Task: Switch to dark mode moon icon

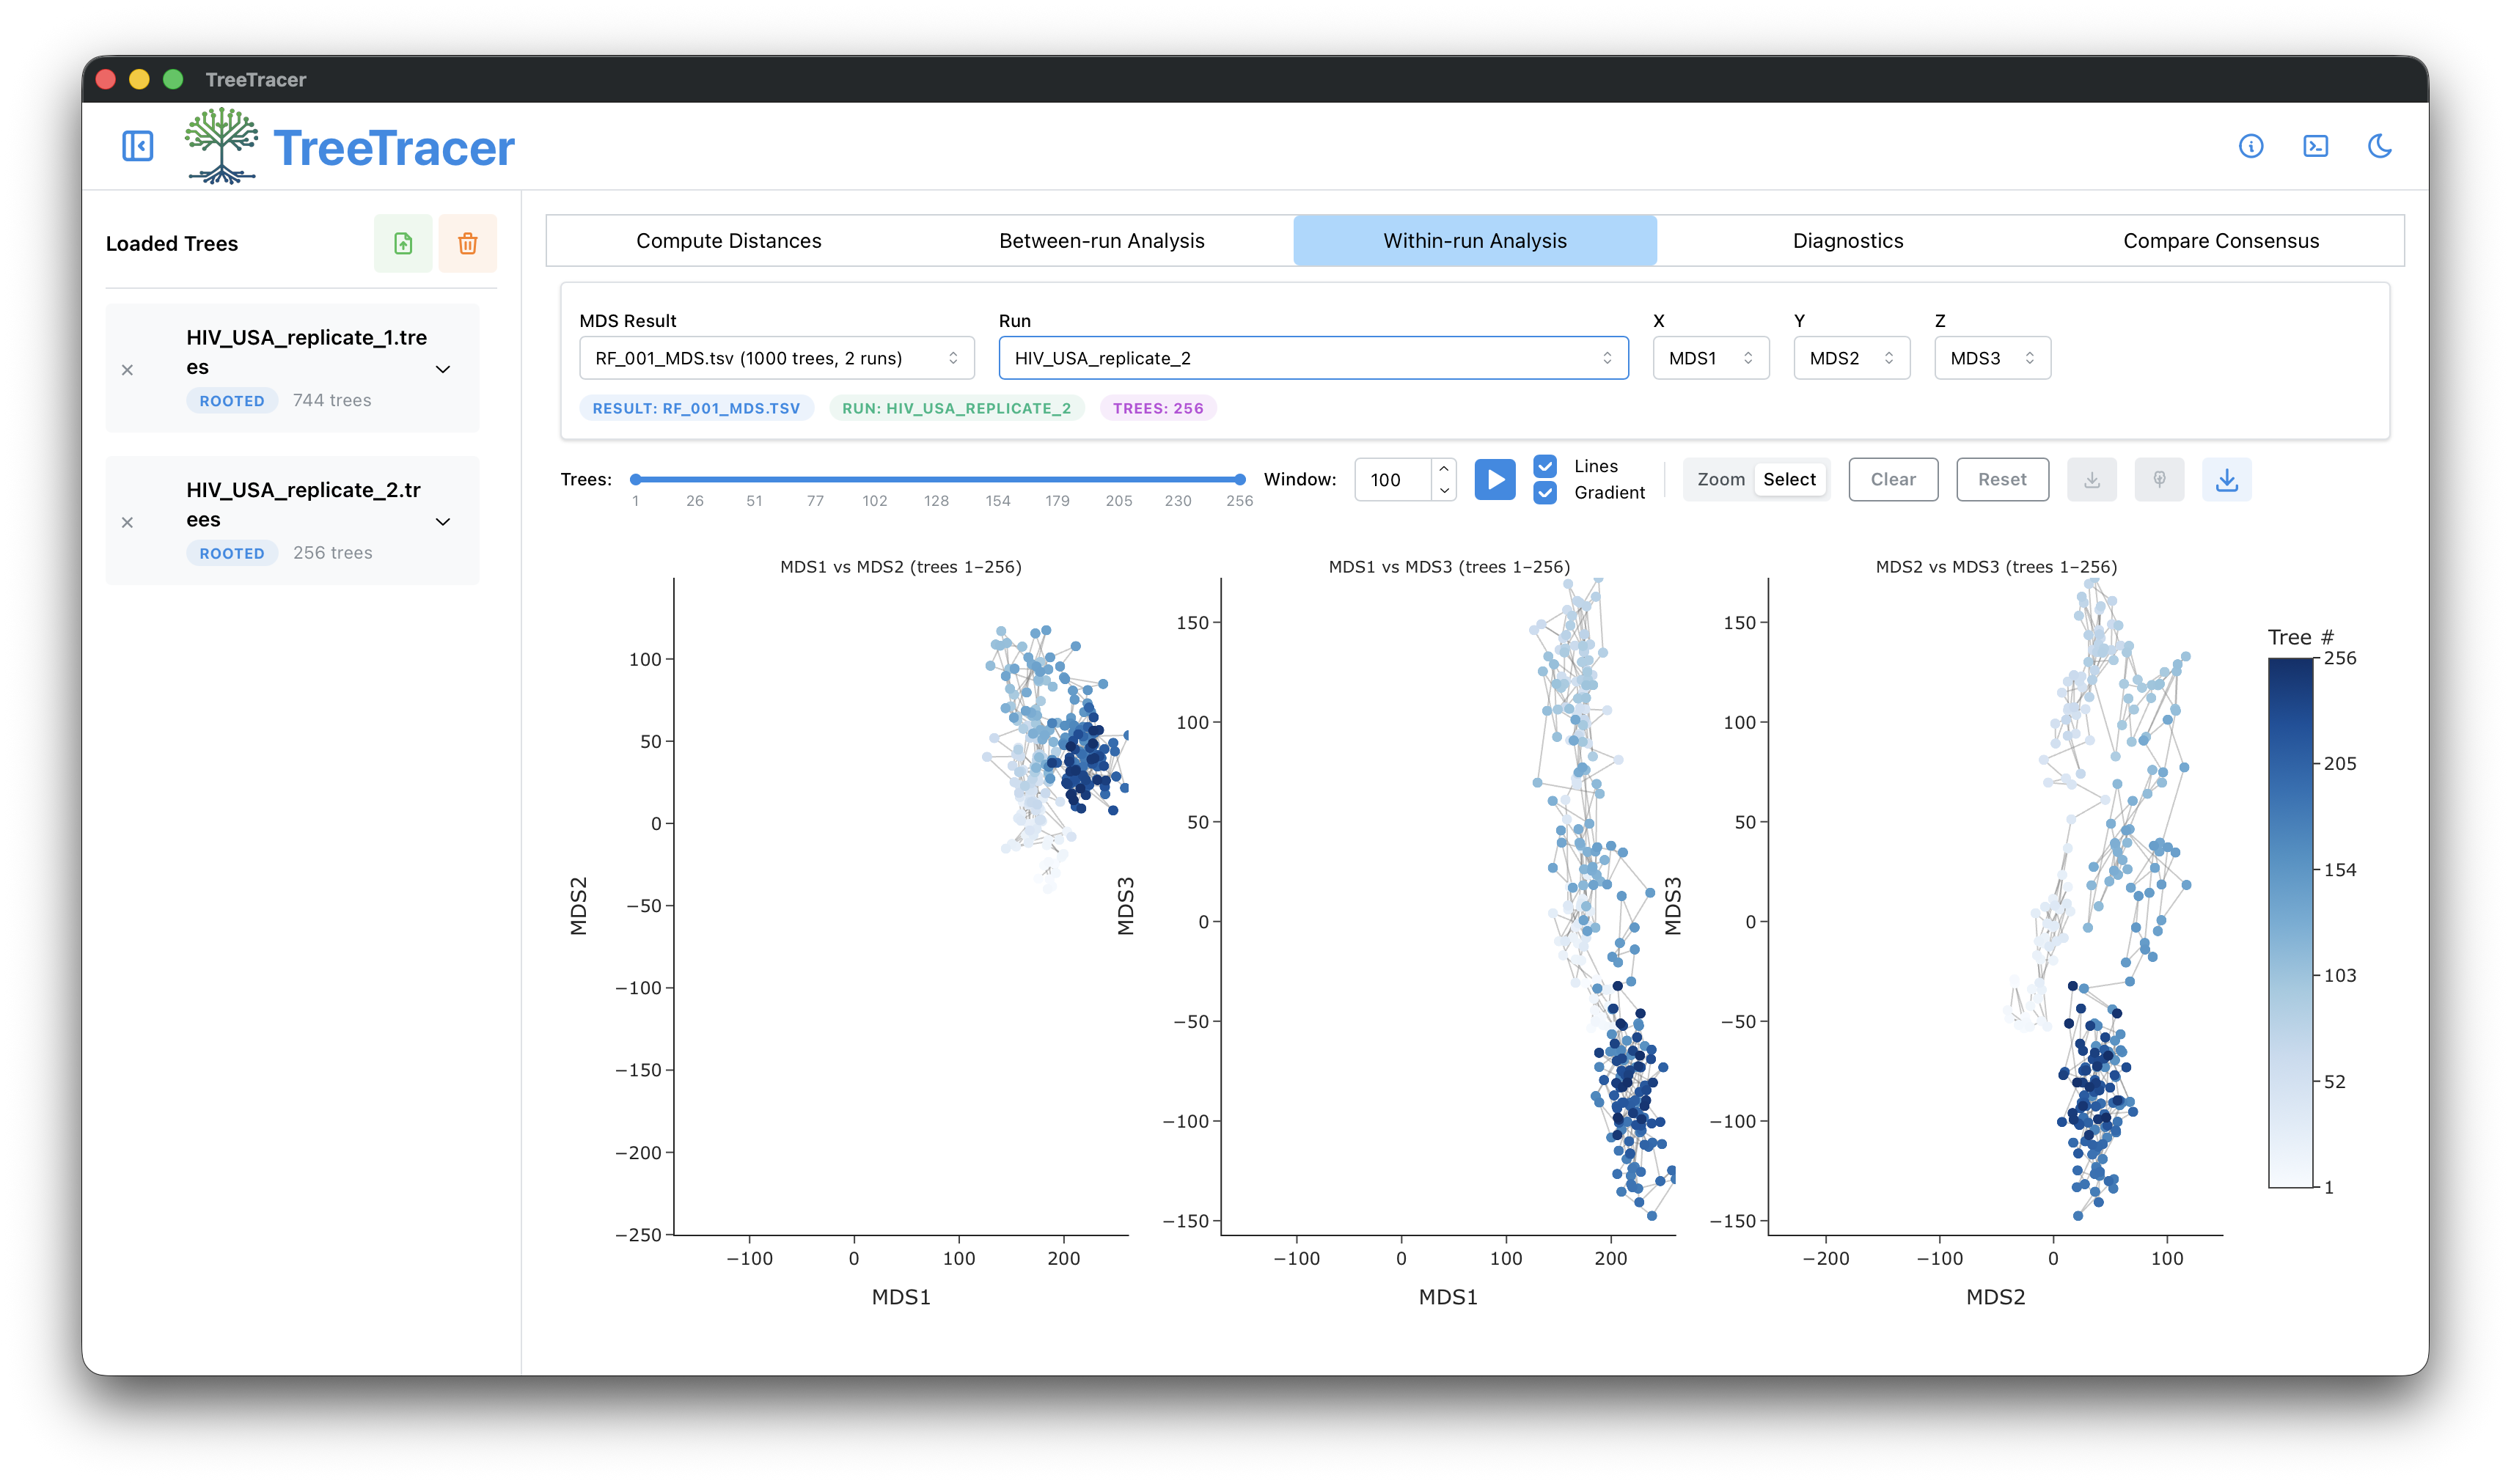Action: tap(2379, 146)
